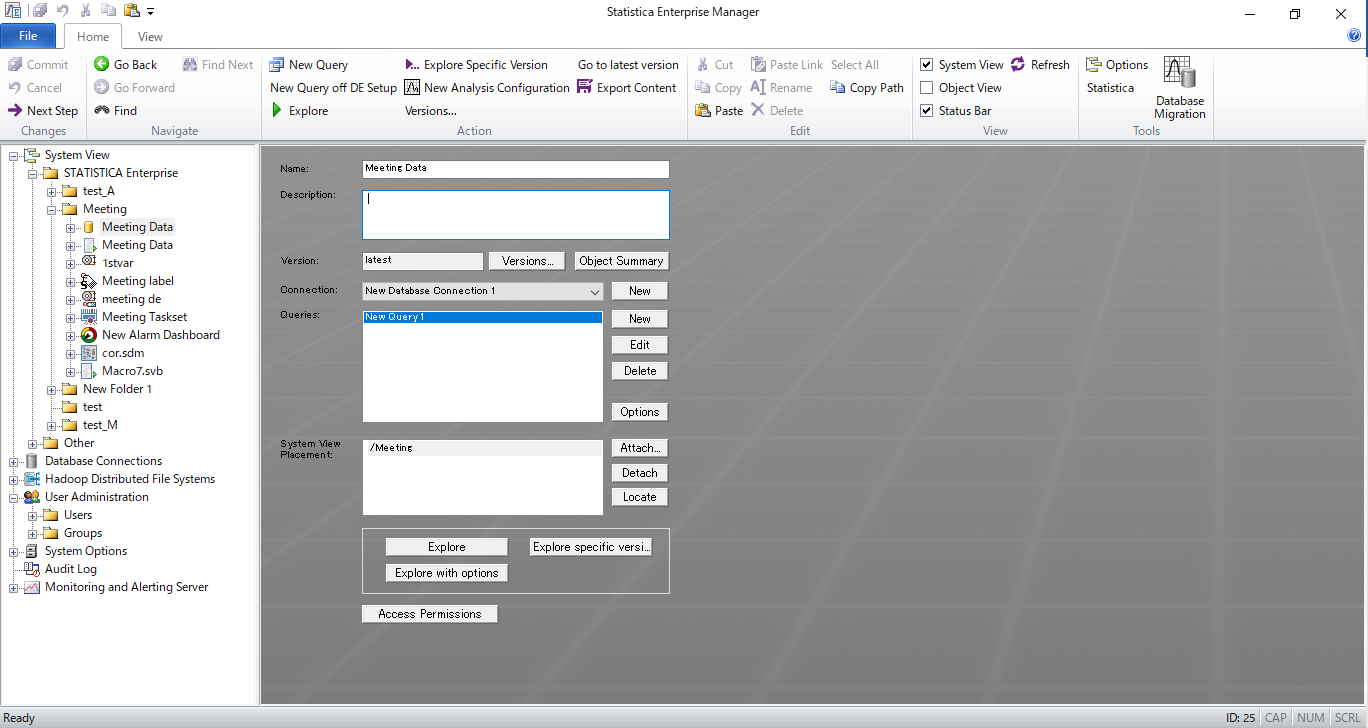
Task: Expand the Other folder
Action: (x=33, y=443)
